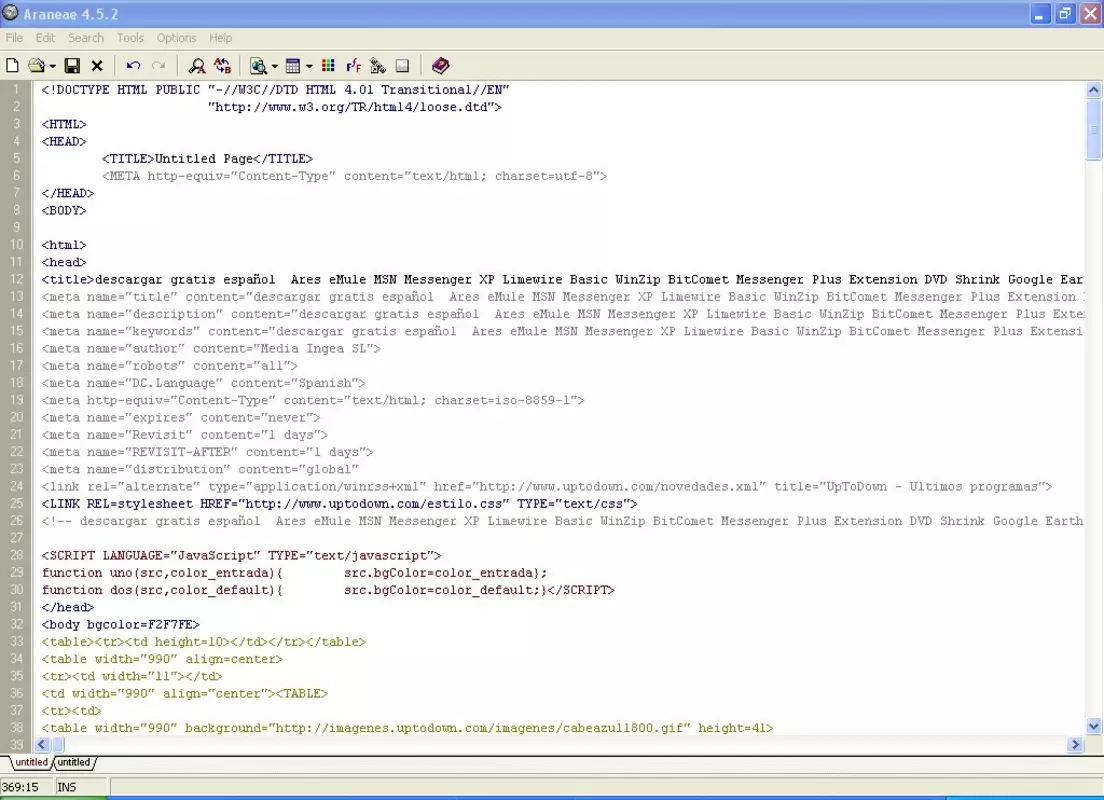Expand the open file dropdown arrow
This screenshot has height=800, width=1104.
(x=52, y=66)
